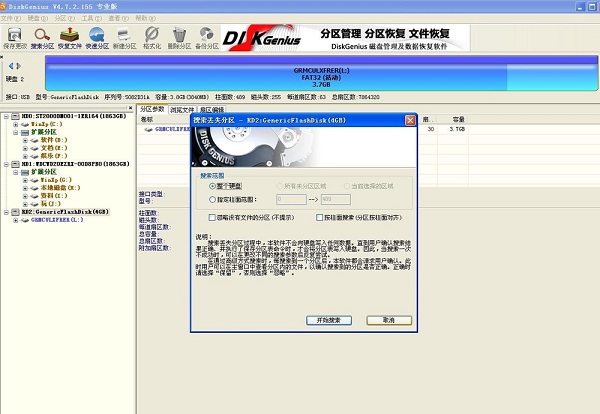Collapse the 扩展分区 node under HD0
Screen dimensions: 600x414
[16, 132]
